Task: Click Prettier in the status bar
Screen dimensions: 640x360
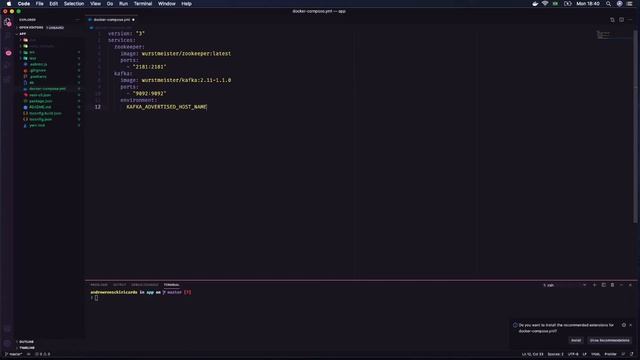Action: (x=610, y=354)
